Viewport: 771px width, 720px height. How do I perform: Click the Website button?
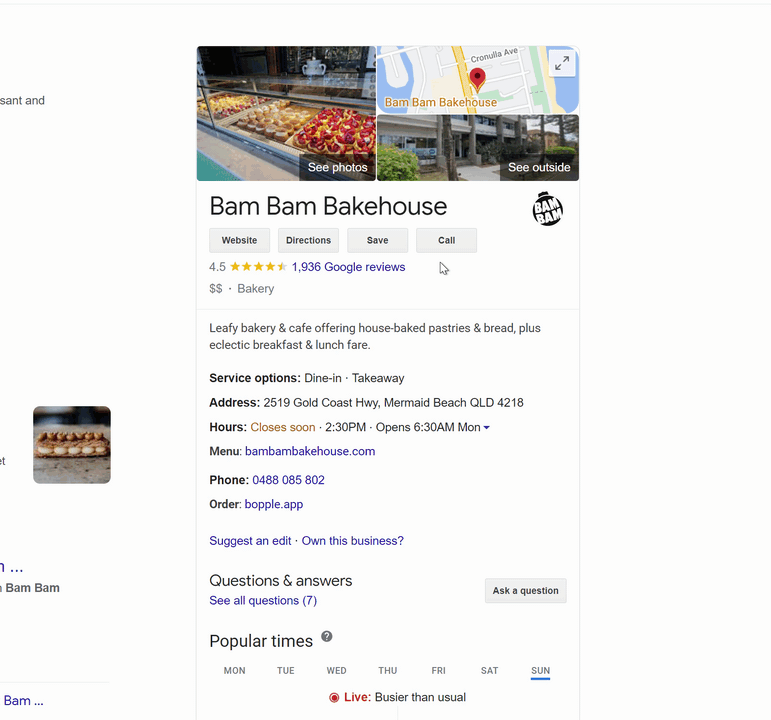pyautogui.click(x=239, y=240)
